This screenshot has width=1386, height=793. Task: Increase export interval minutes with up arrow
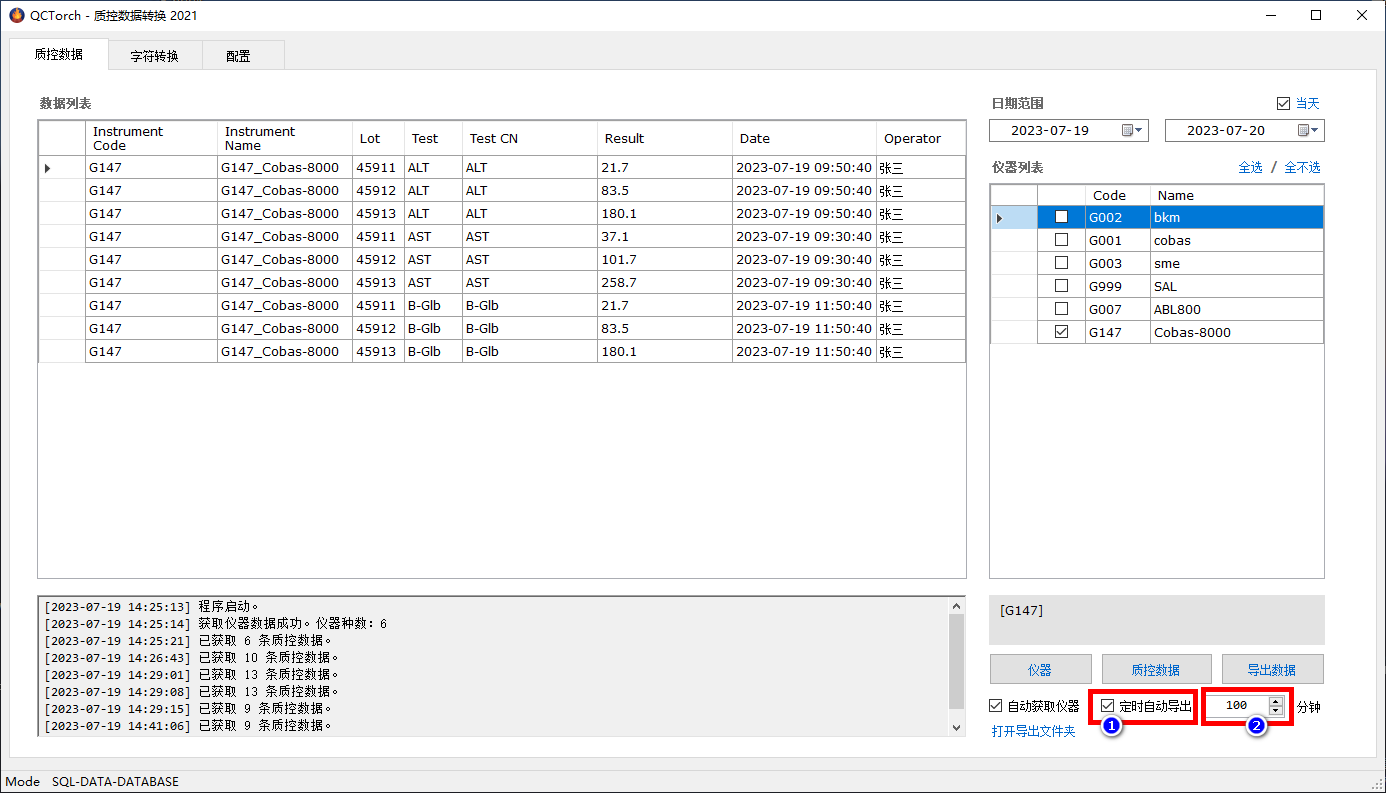point(1275,701)
